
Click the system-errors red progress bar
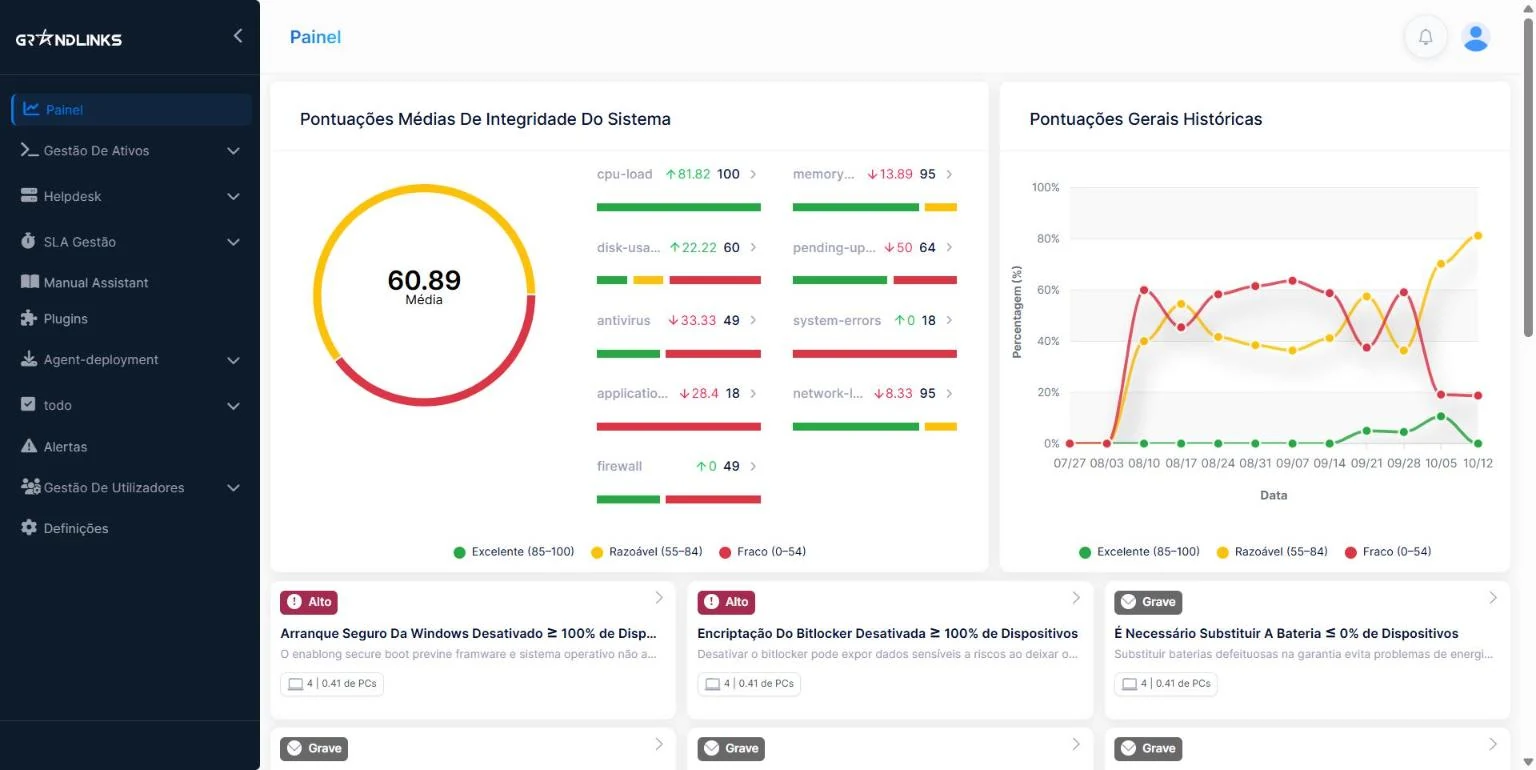point(875,353)
